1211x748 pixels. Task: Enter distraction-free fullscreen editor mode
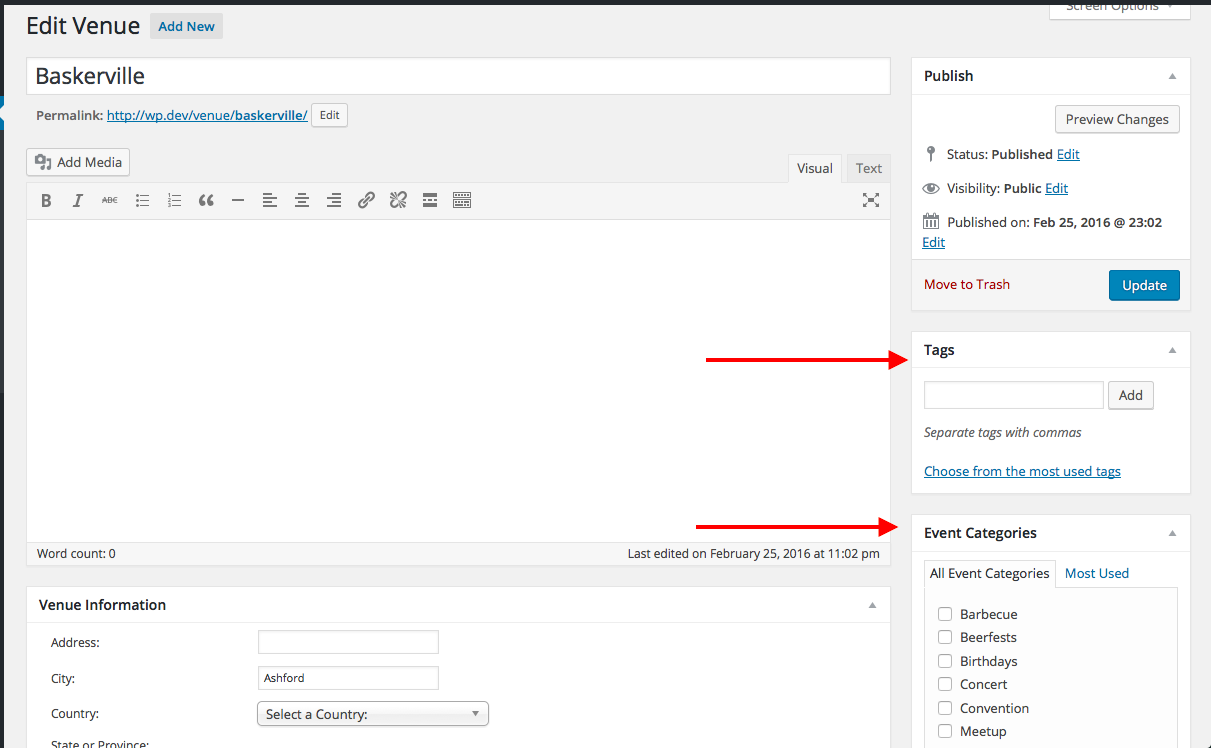(871, 201)
